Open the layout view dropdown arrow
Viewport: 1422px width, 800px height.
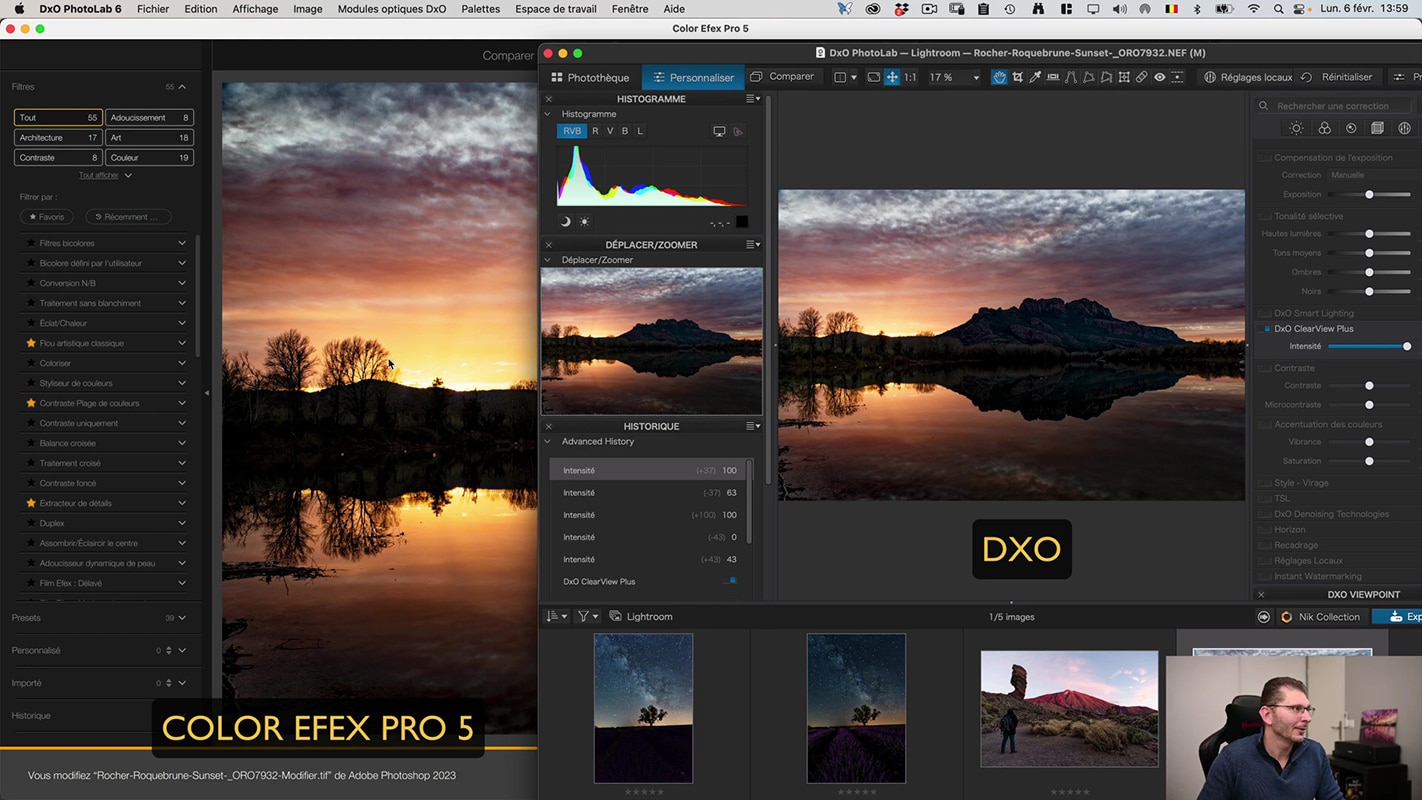pyautogui.click(x=853, y=78)
